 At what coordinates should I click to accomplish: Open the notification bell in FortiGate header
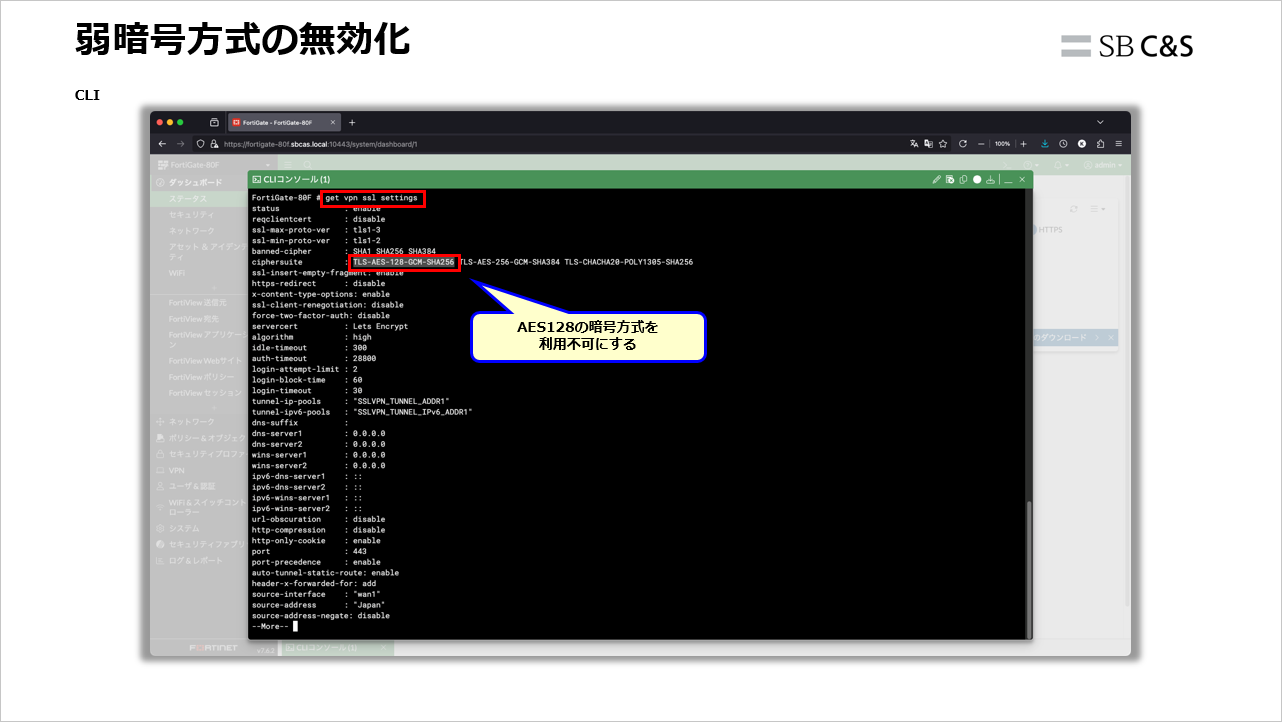coord(1057,164)
